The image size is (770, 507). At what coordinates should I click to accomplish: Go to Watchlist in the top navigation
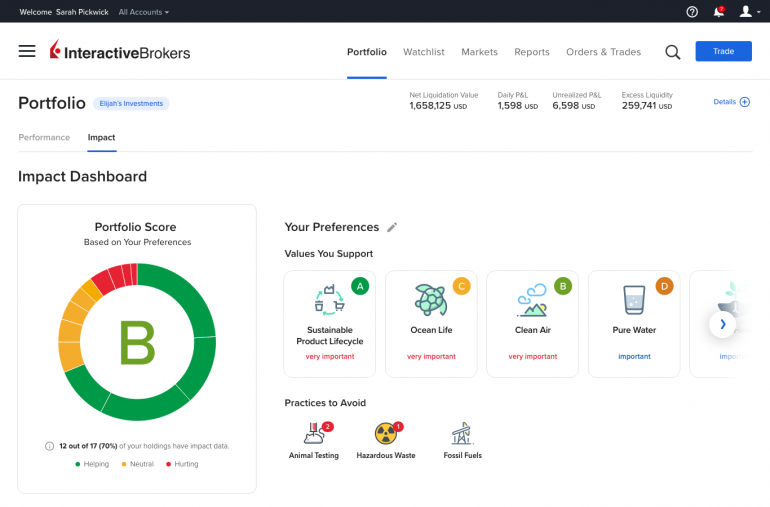[424, 52]
